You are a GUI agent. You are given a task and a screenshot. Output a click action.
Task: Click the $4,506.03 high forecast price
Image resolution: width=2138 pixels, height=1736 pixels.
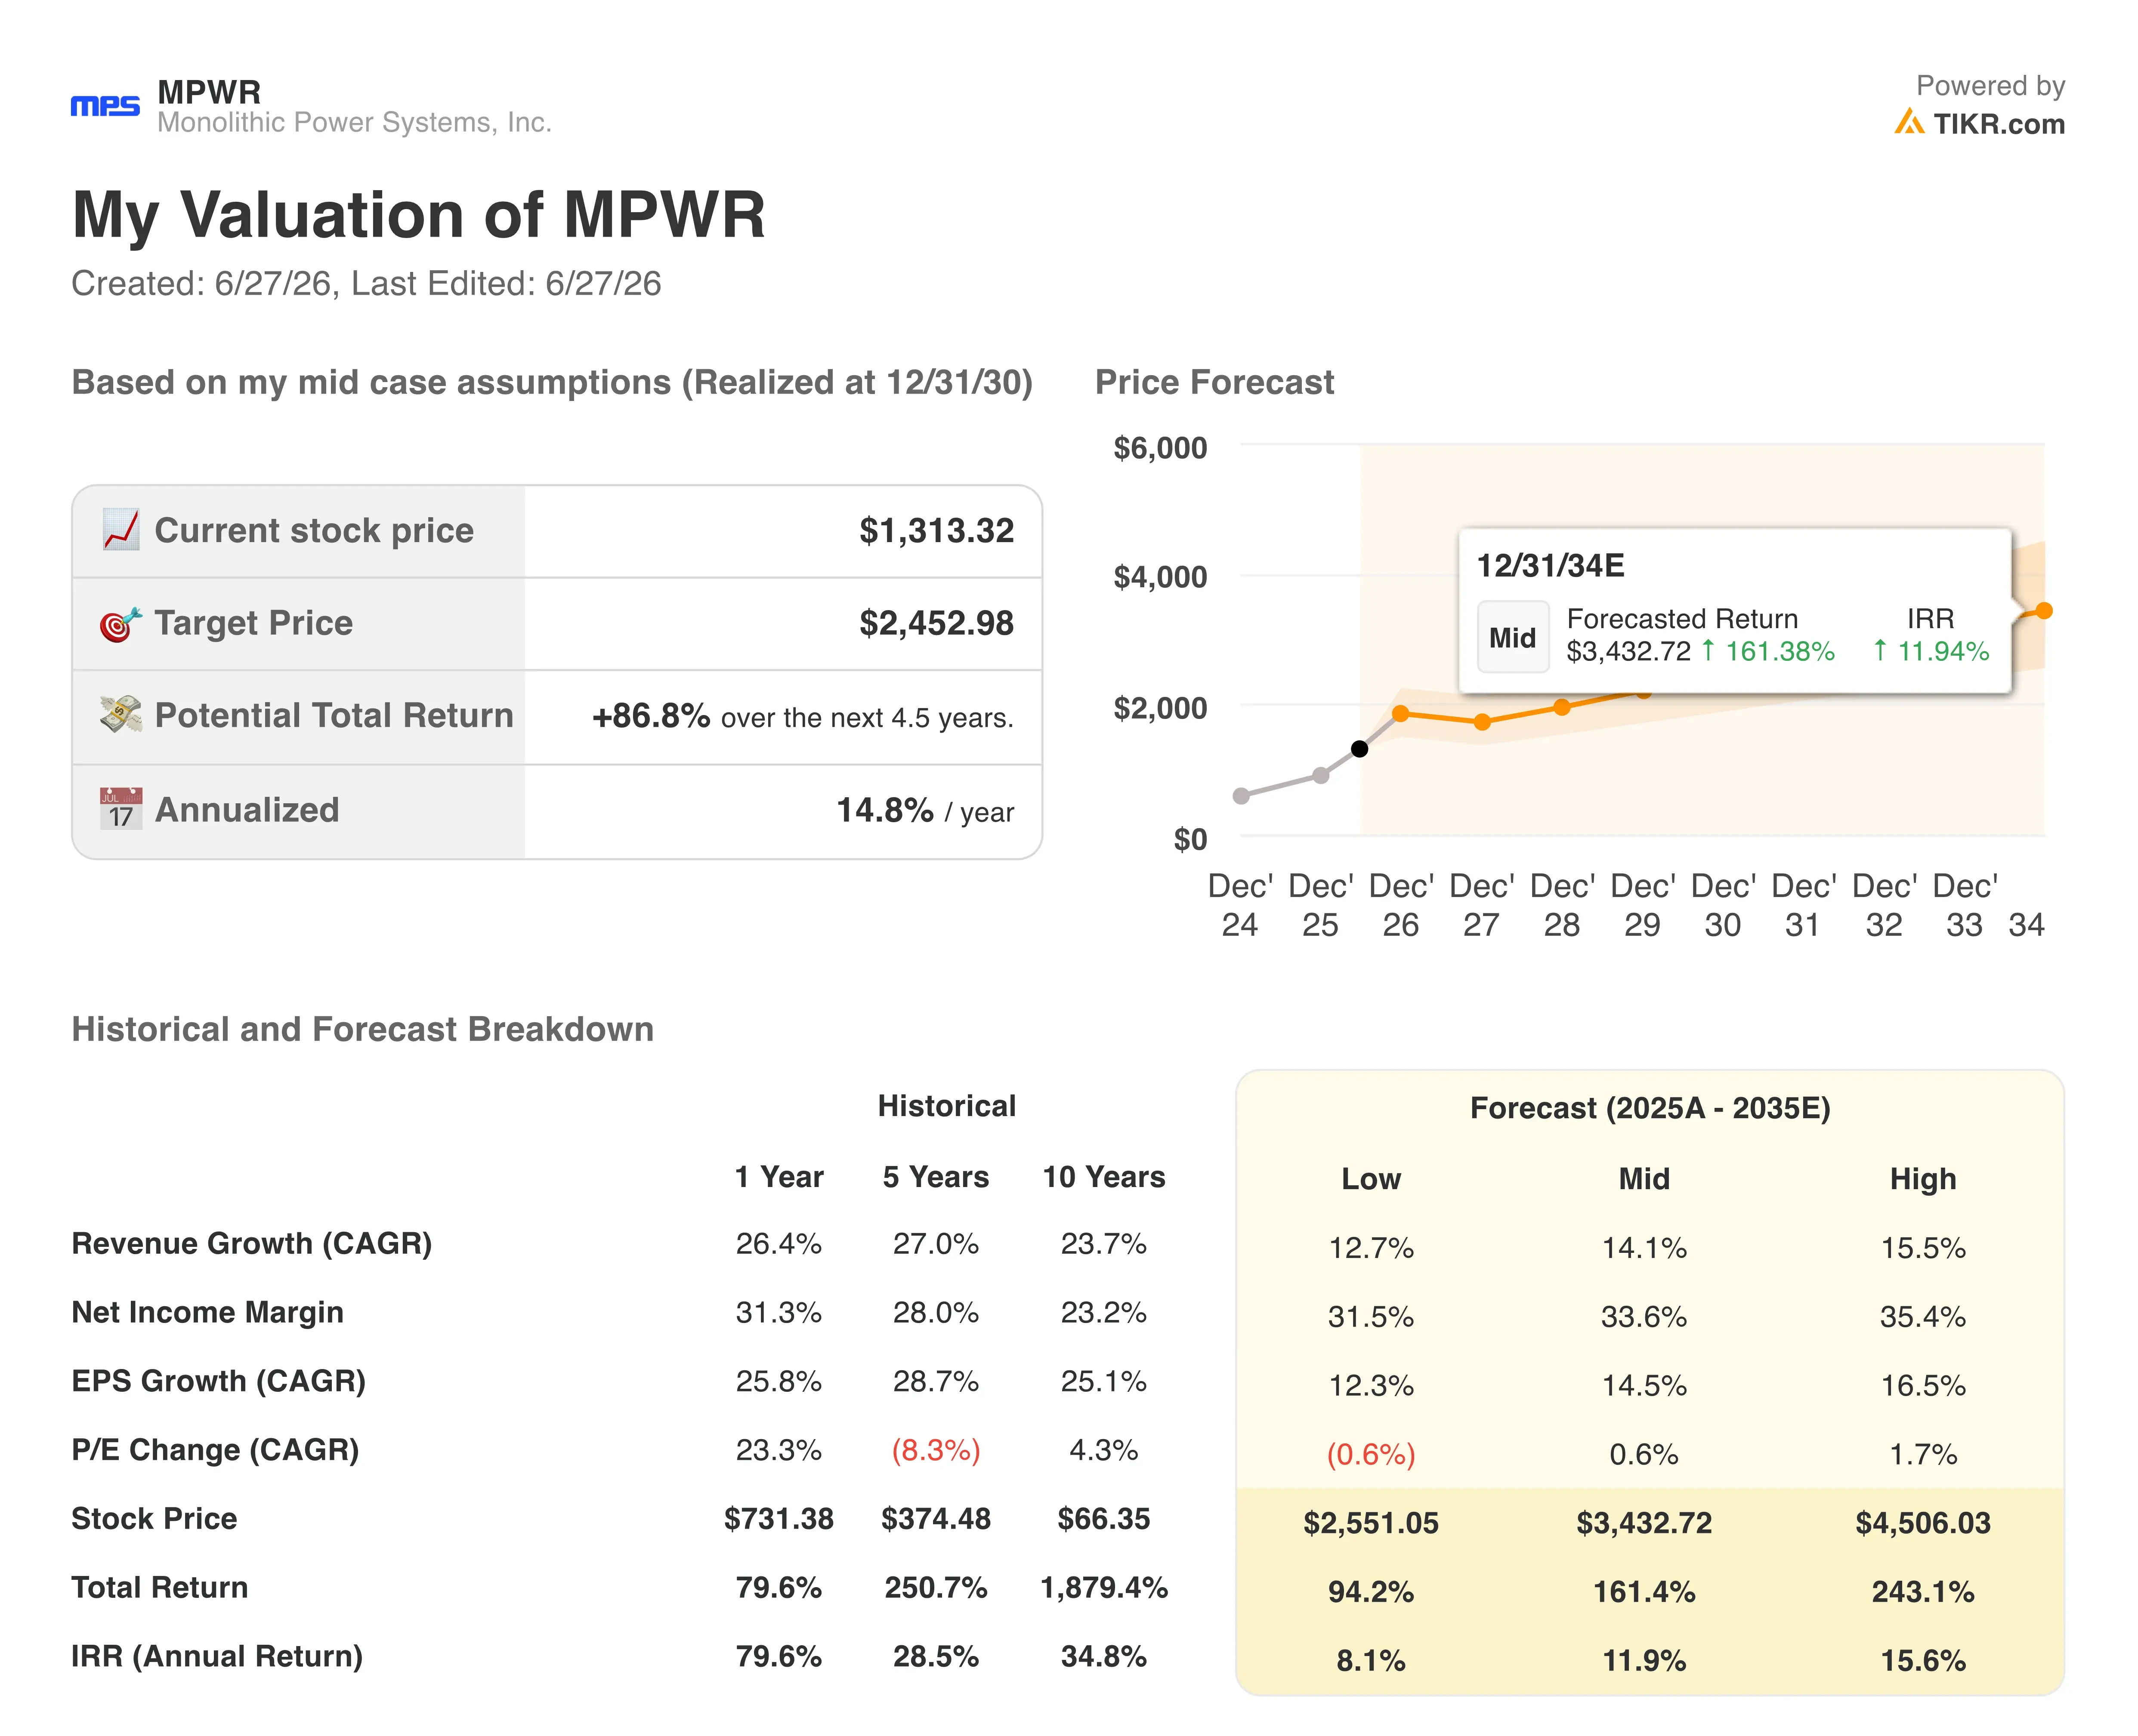coord(1923,1523)
